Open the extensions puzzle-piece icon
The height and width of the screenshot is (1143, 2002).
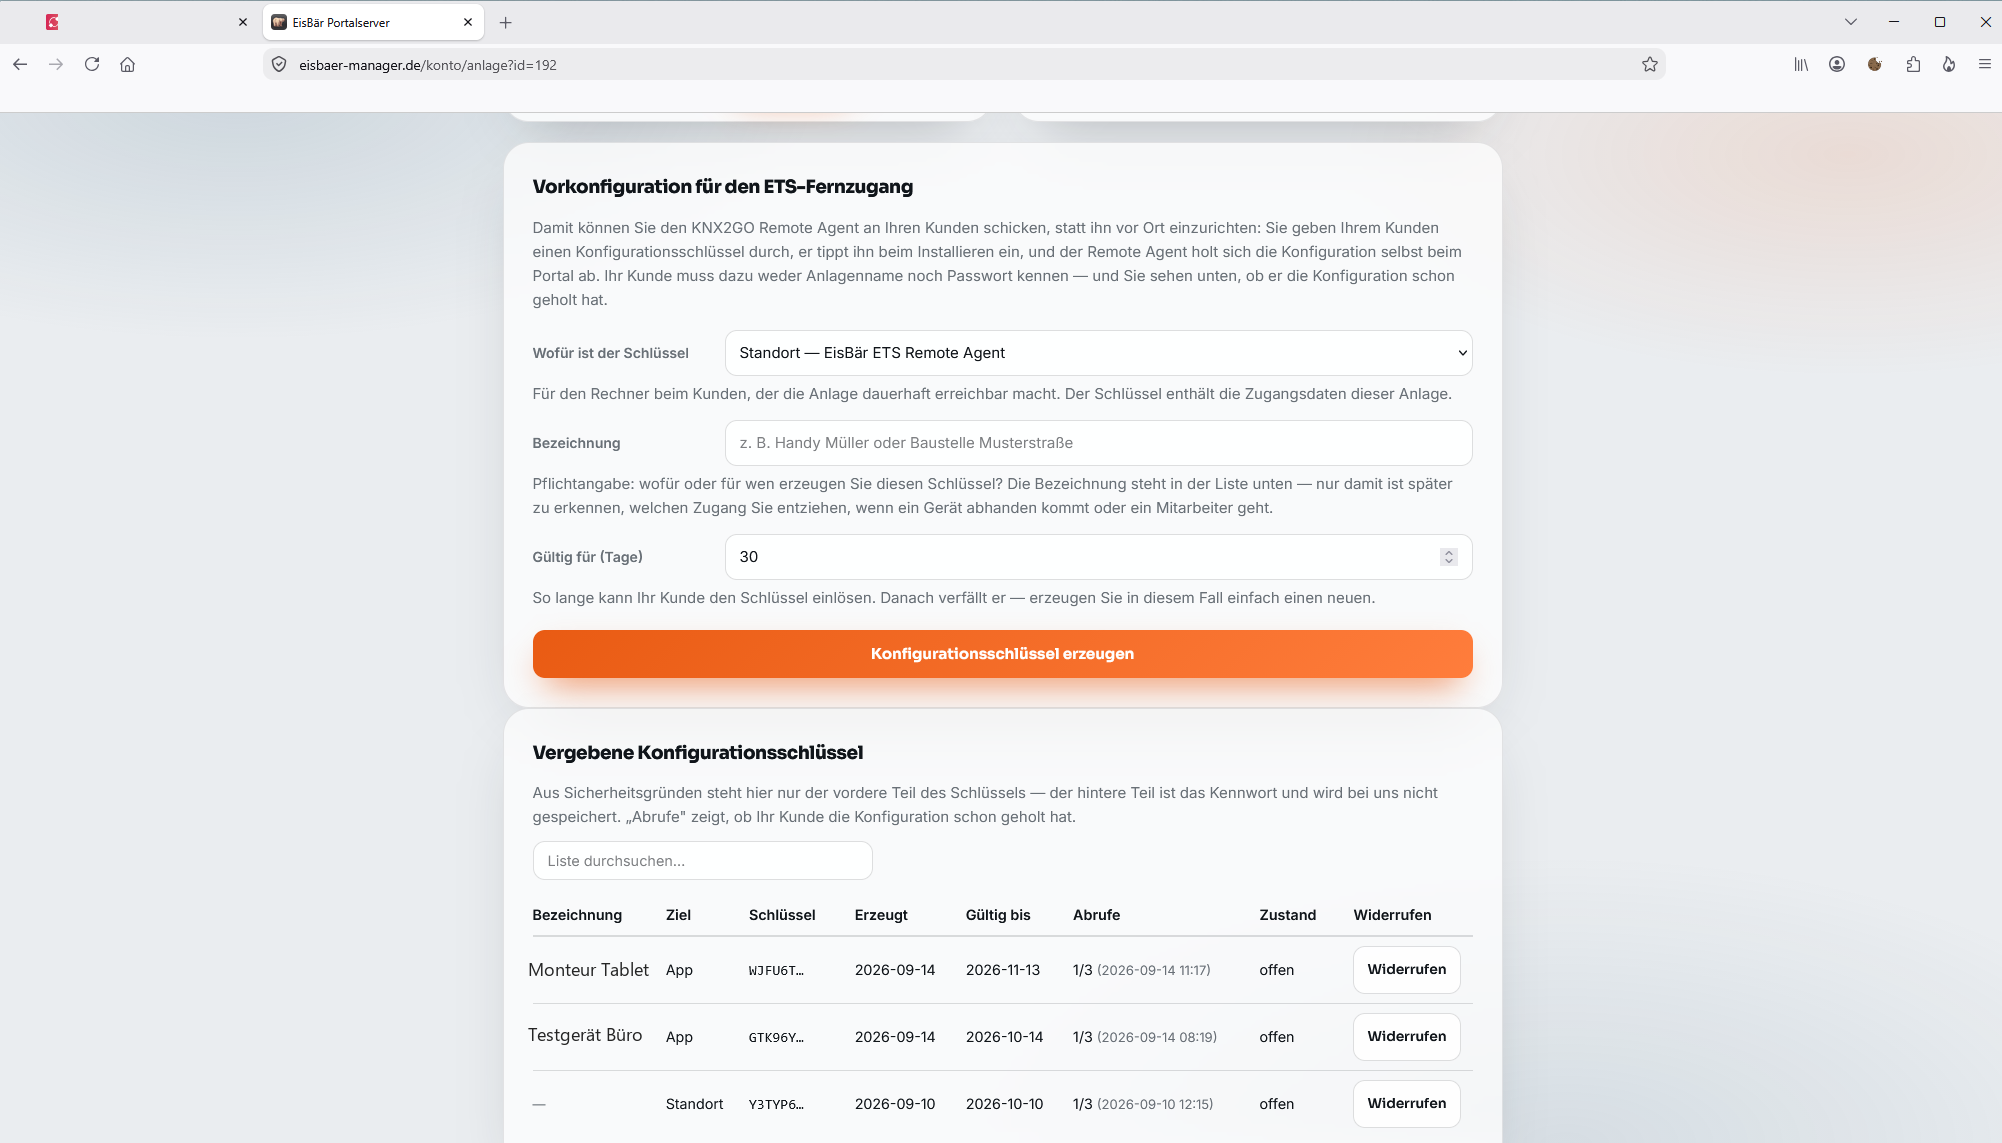click(1913, 64)
